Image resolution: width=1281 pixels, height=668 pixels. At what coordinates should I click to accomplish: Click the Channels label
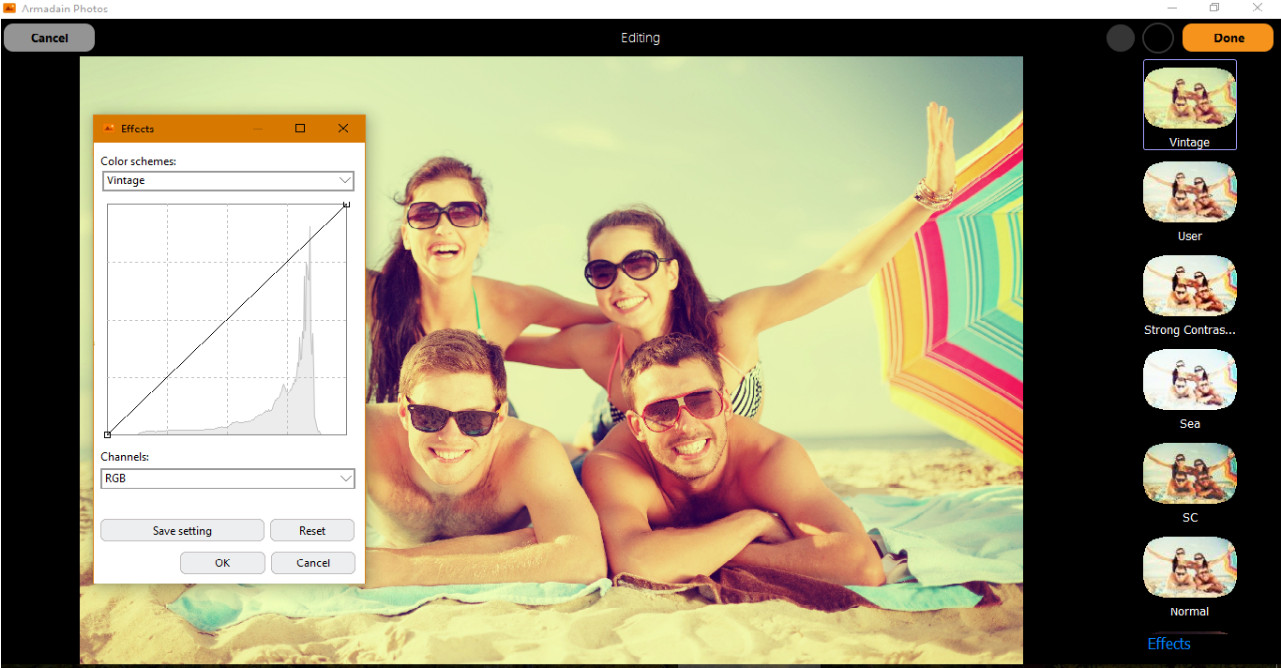point(124,457)
